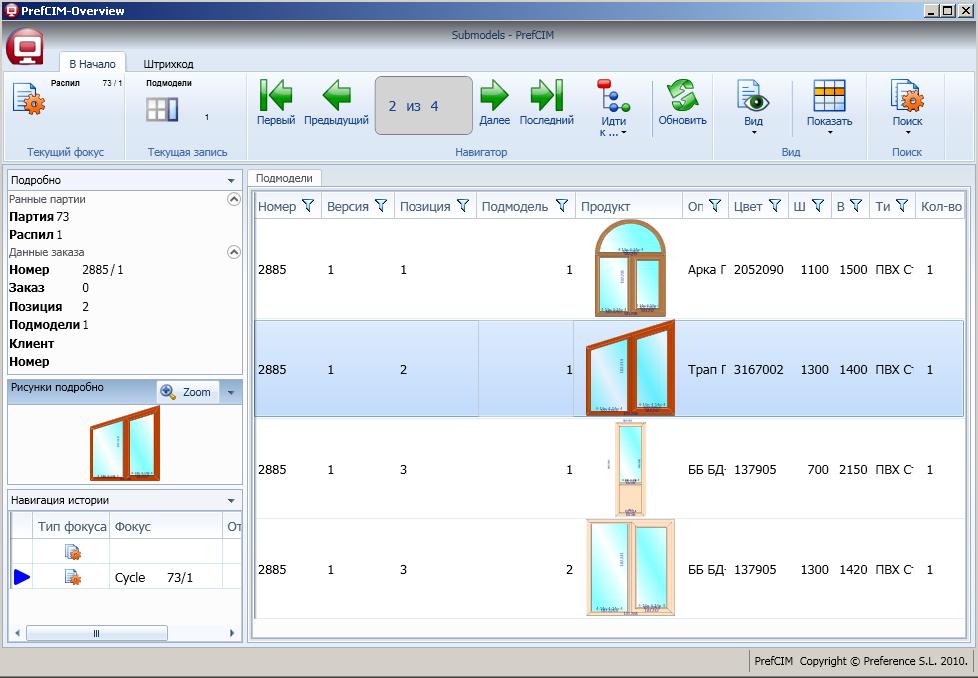
Task: Click the two-pane beige window thumbnail
Action: click(x=630, y=568)
